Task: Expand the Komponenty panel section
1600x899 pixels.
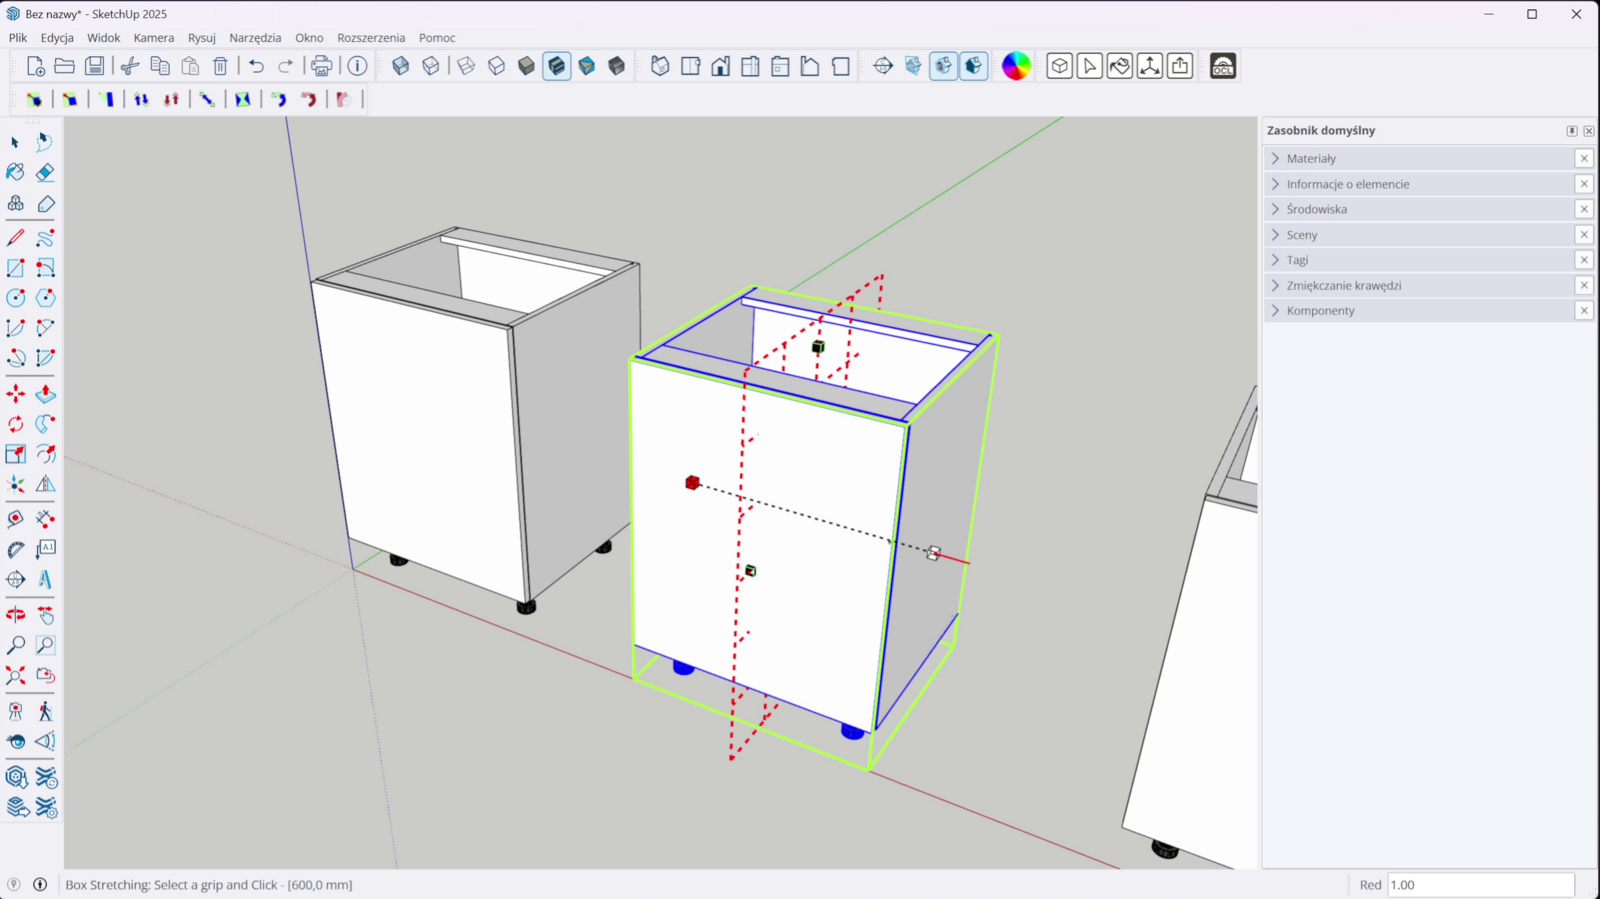Action: pyautogui.click(x=1320, y=311)
